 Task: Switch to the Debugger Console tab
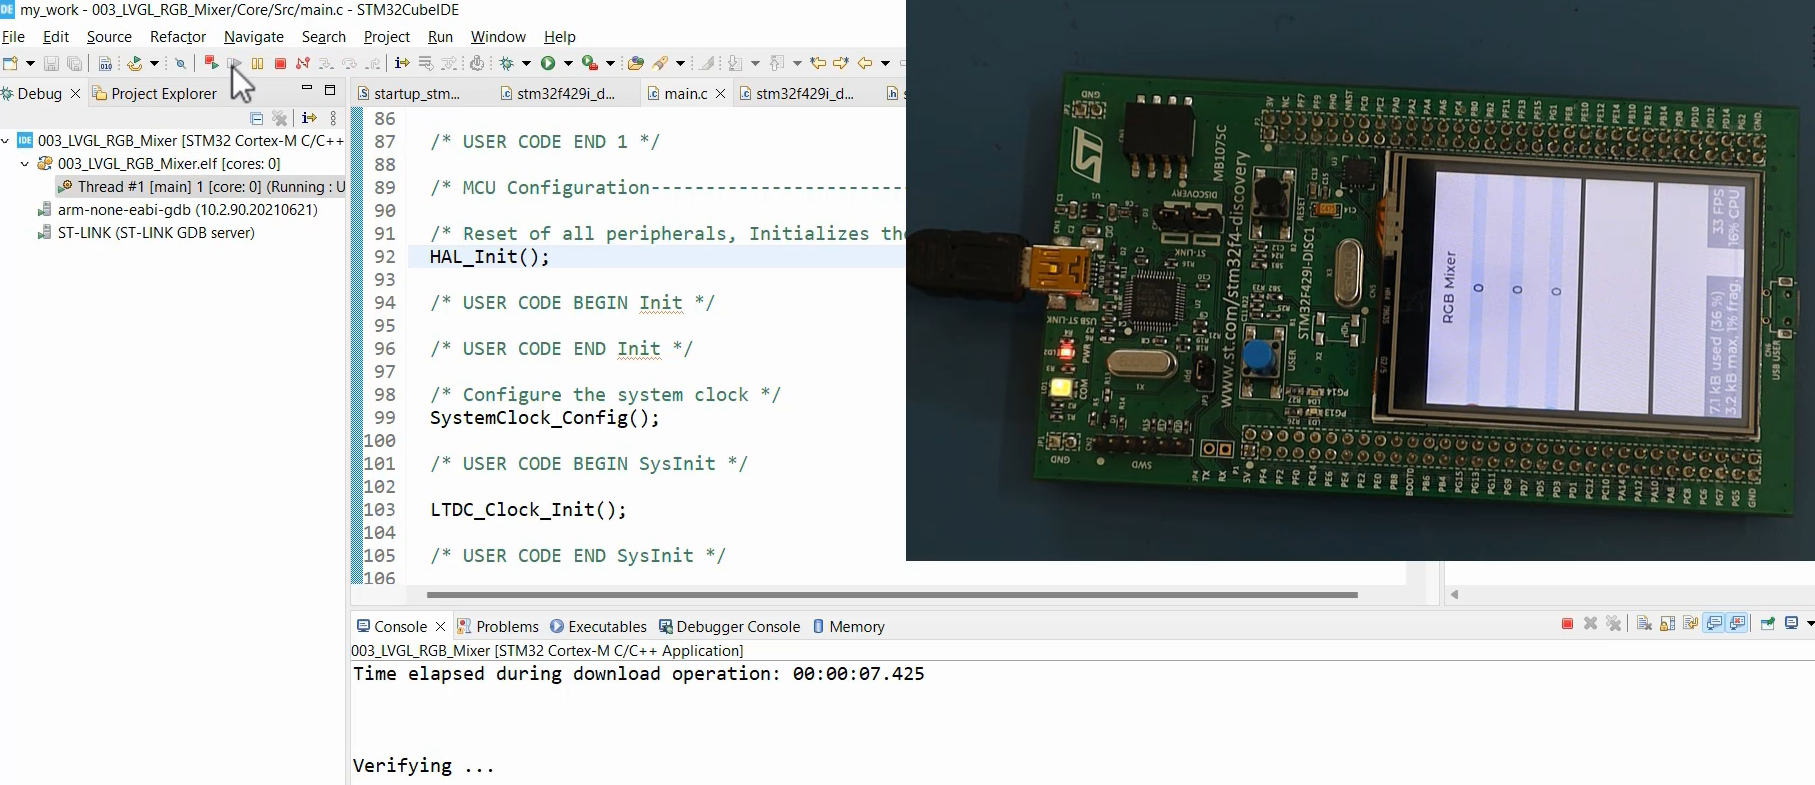point(737,627)
